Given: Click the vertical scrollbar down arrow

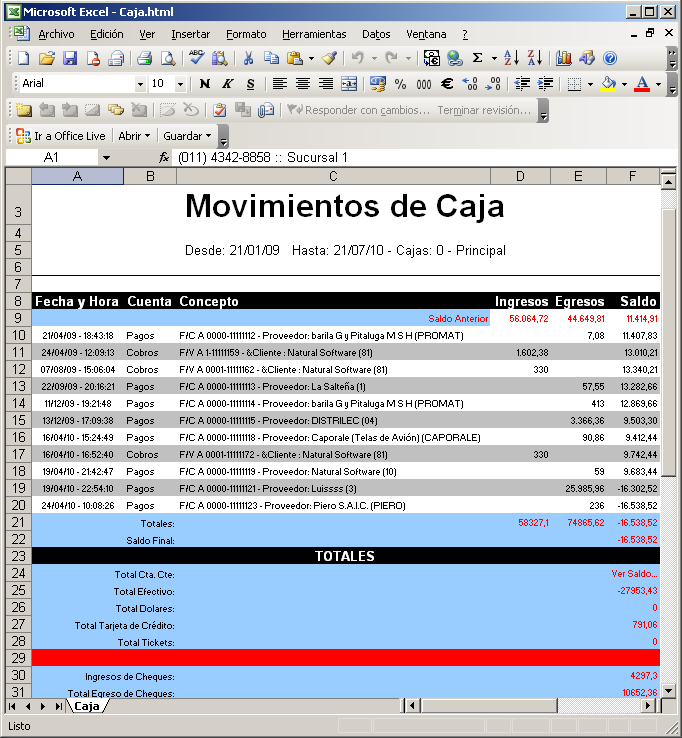Looking at the screenshot, I should [x=669, y=691].
